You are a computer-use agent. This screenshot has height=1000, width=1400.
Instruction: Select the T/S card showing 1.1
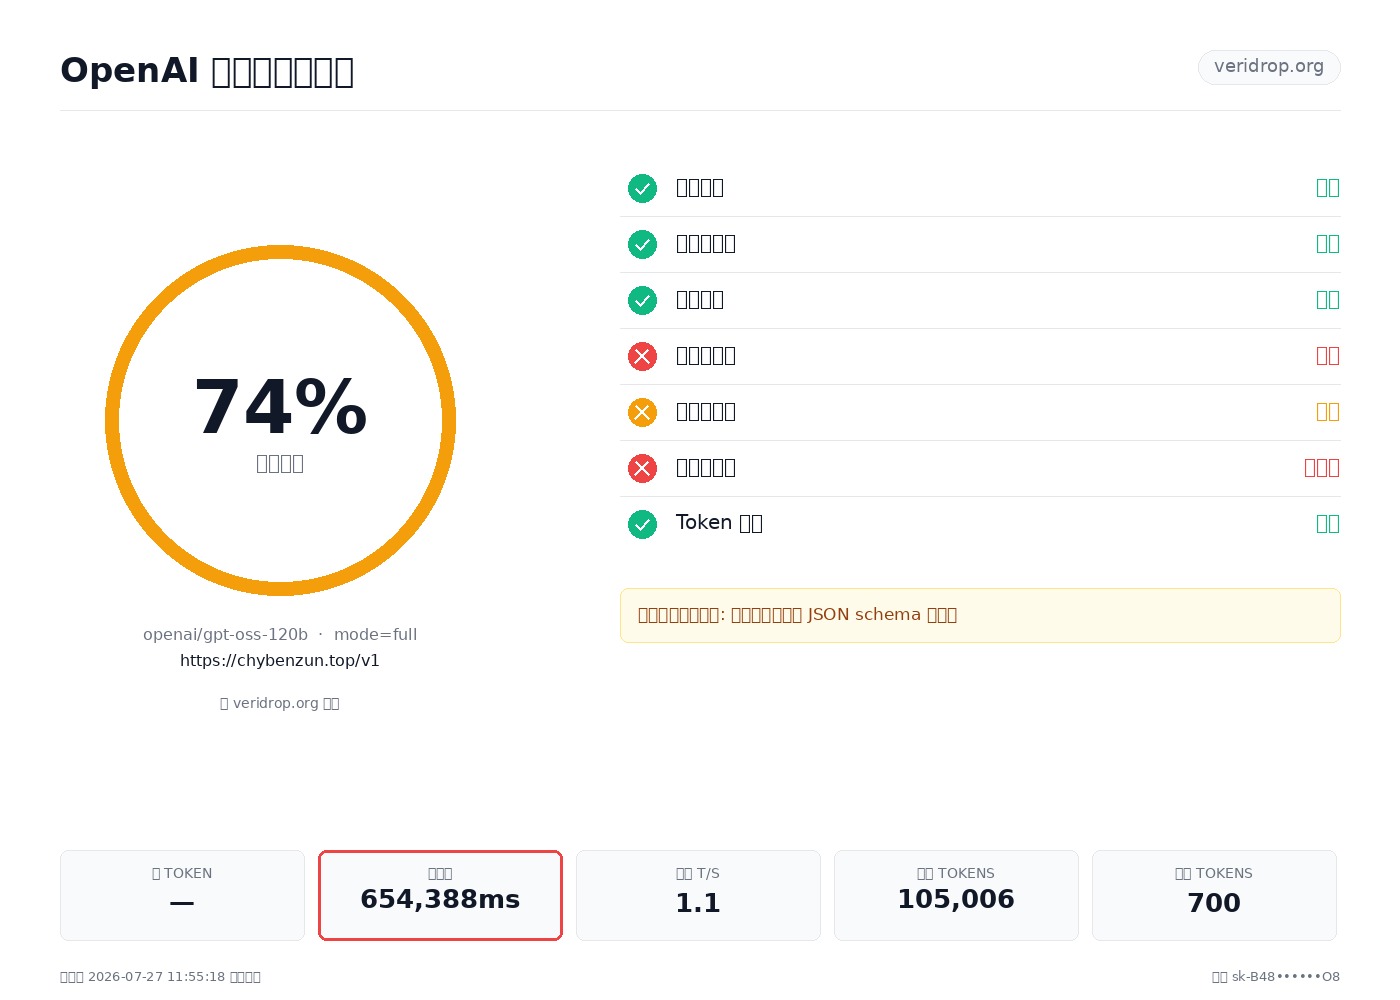698,895
